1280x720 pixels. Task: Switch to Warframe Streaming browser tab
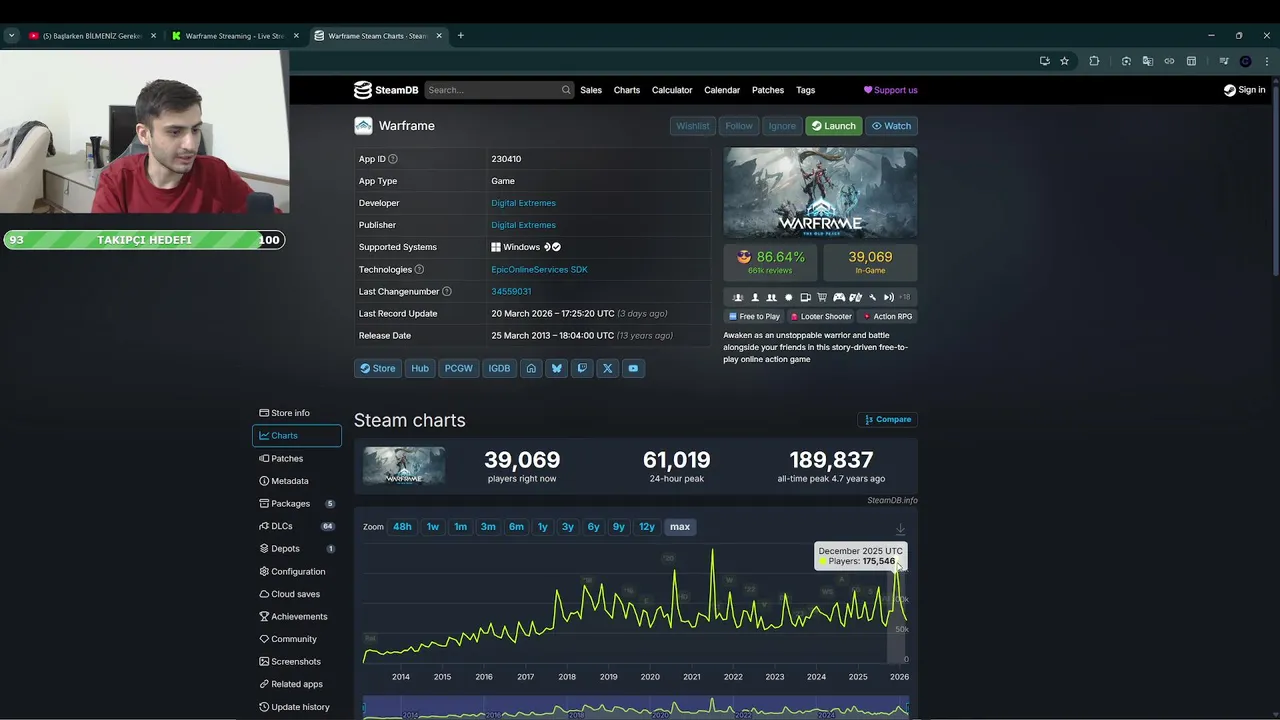(234, 36)
